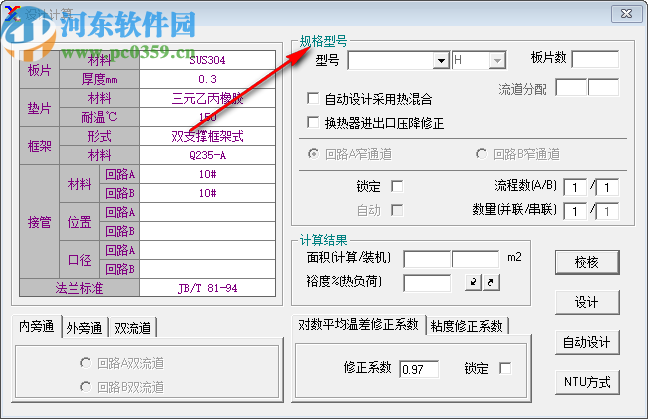Edit the 修正系数 0.97 field
This screenshot has height=419, width=648.
click(x=419, y=369)
